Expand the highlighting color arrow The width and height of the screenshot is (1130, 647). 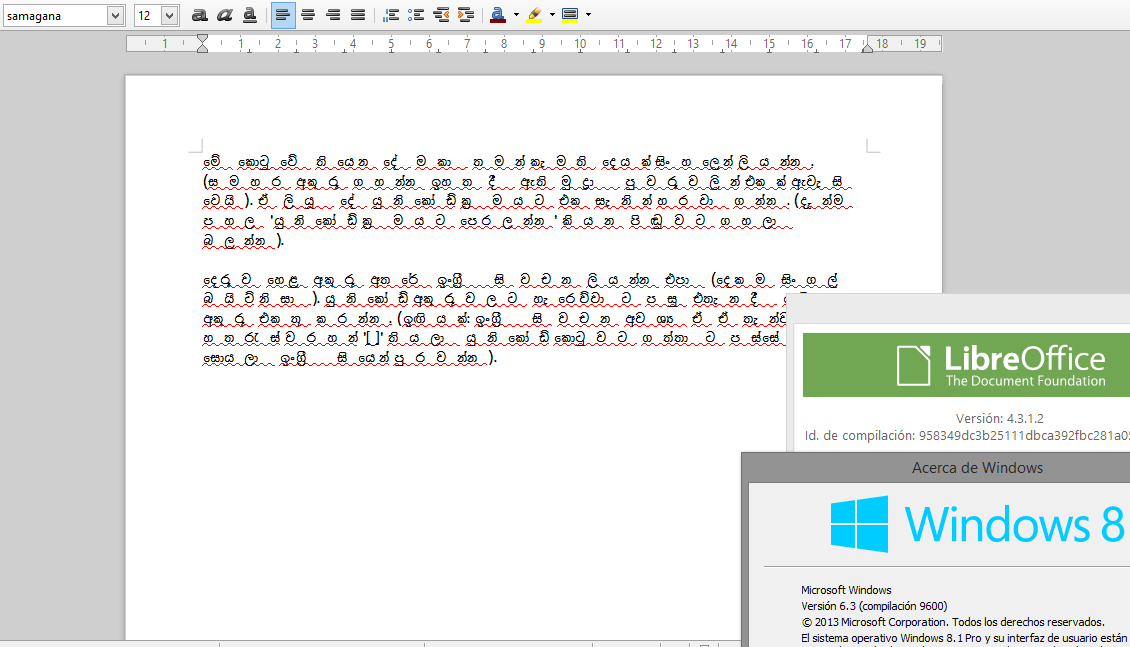pos(552,15)
